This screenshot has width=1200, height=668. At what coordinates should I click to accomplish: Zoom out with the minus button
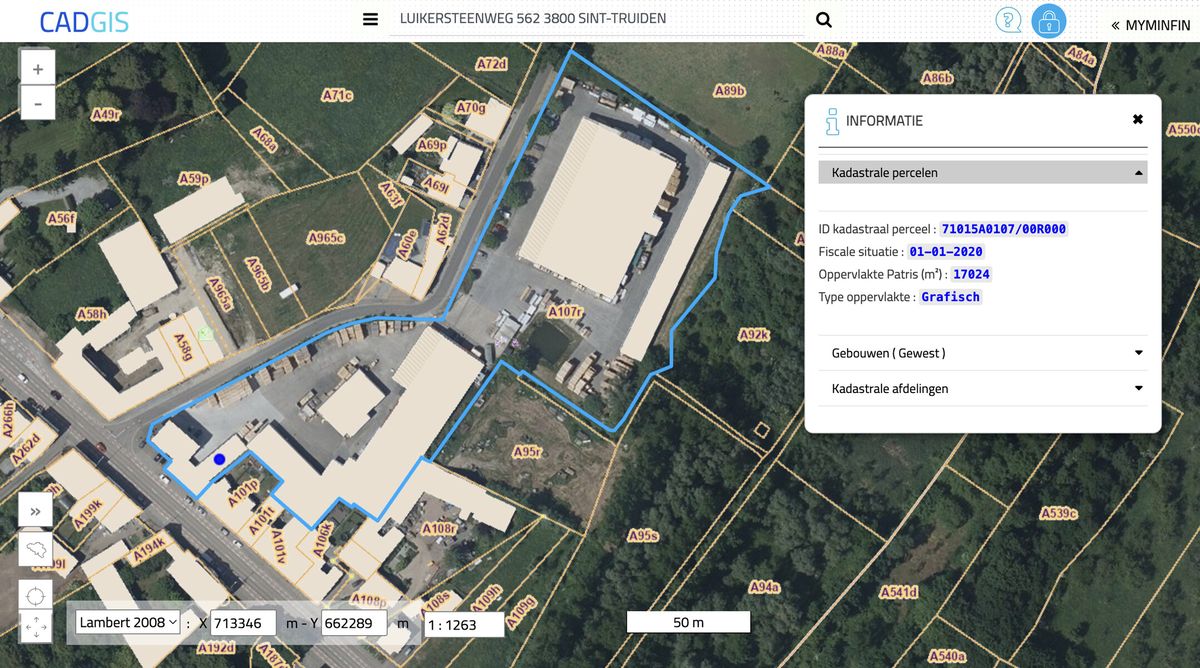(x=38, y=103)
